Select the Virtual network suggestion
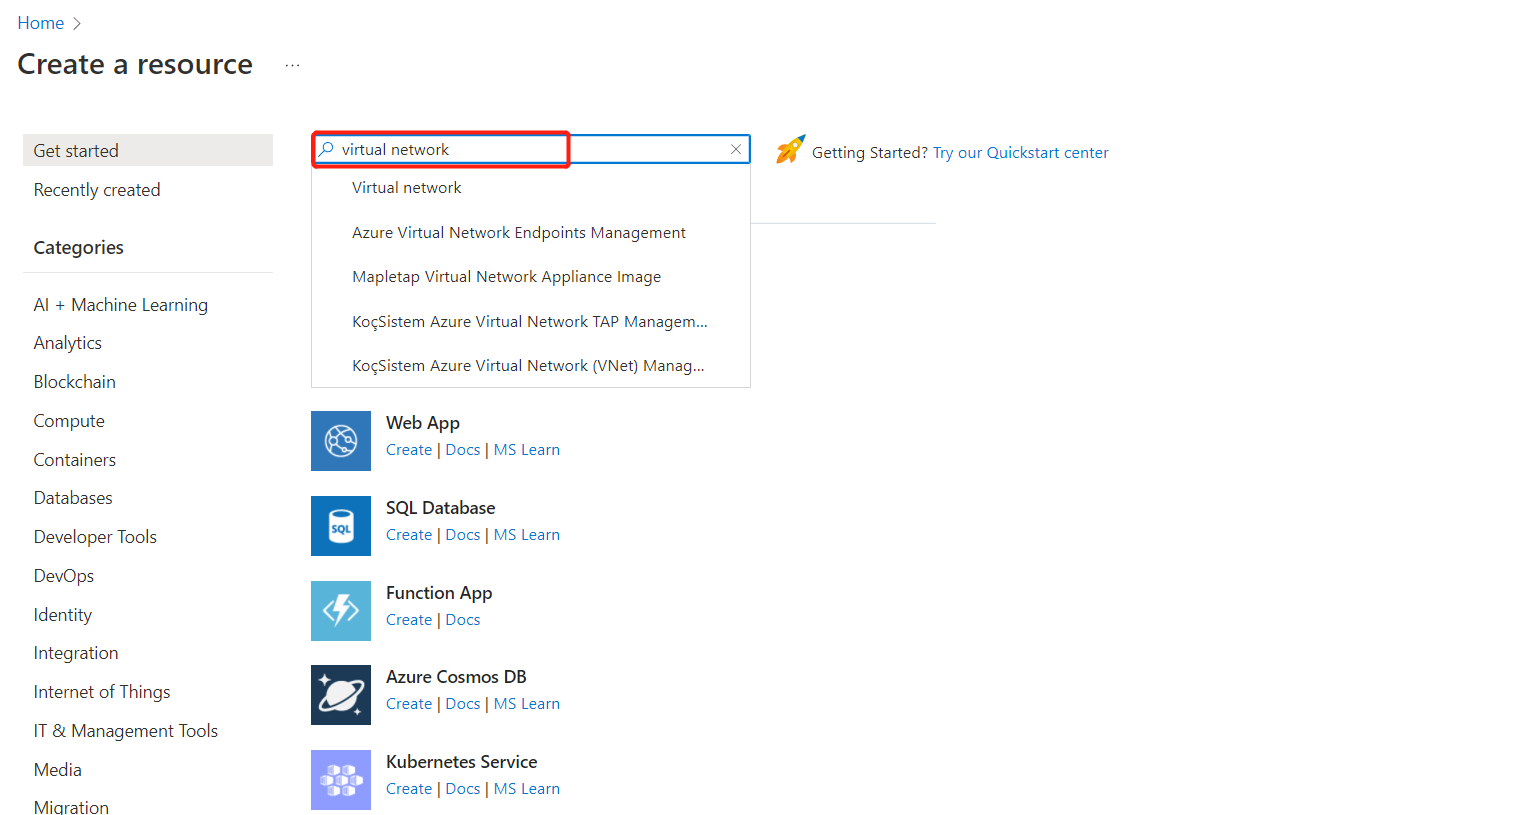The width and height of the screenshot is (1524, 815). pos(531,188)
